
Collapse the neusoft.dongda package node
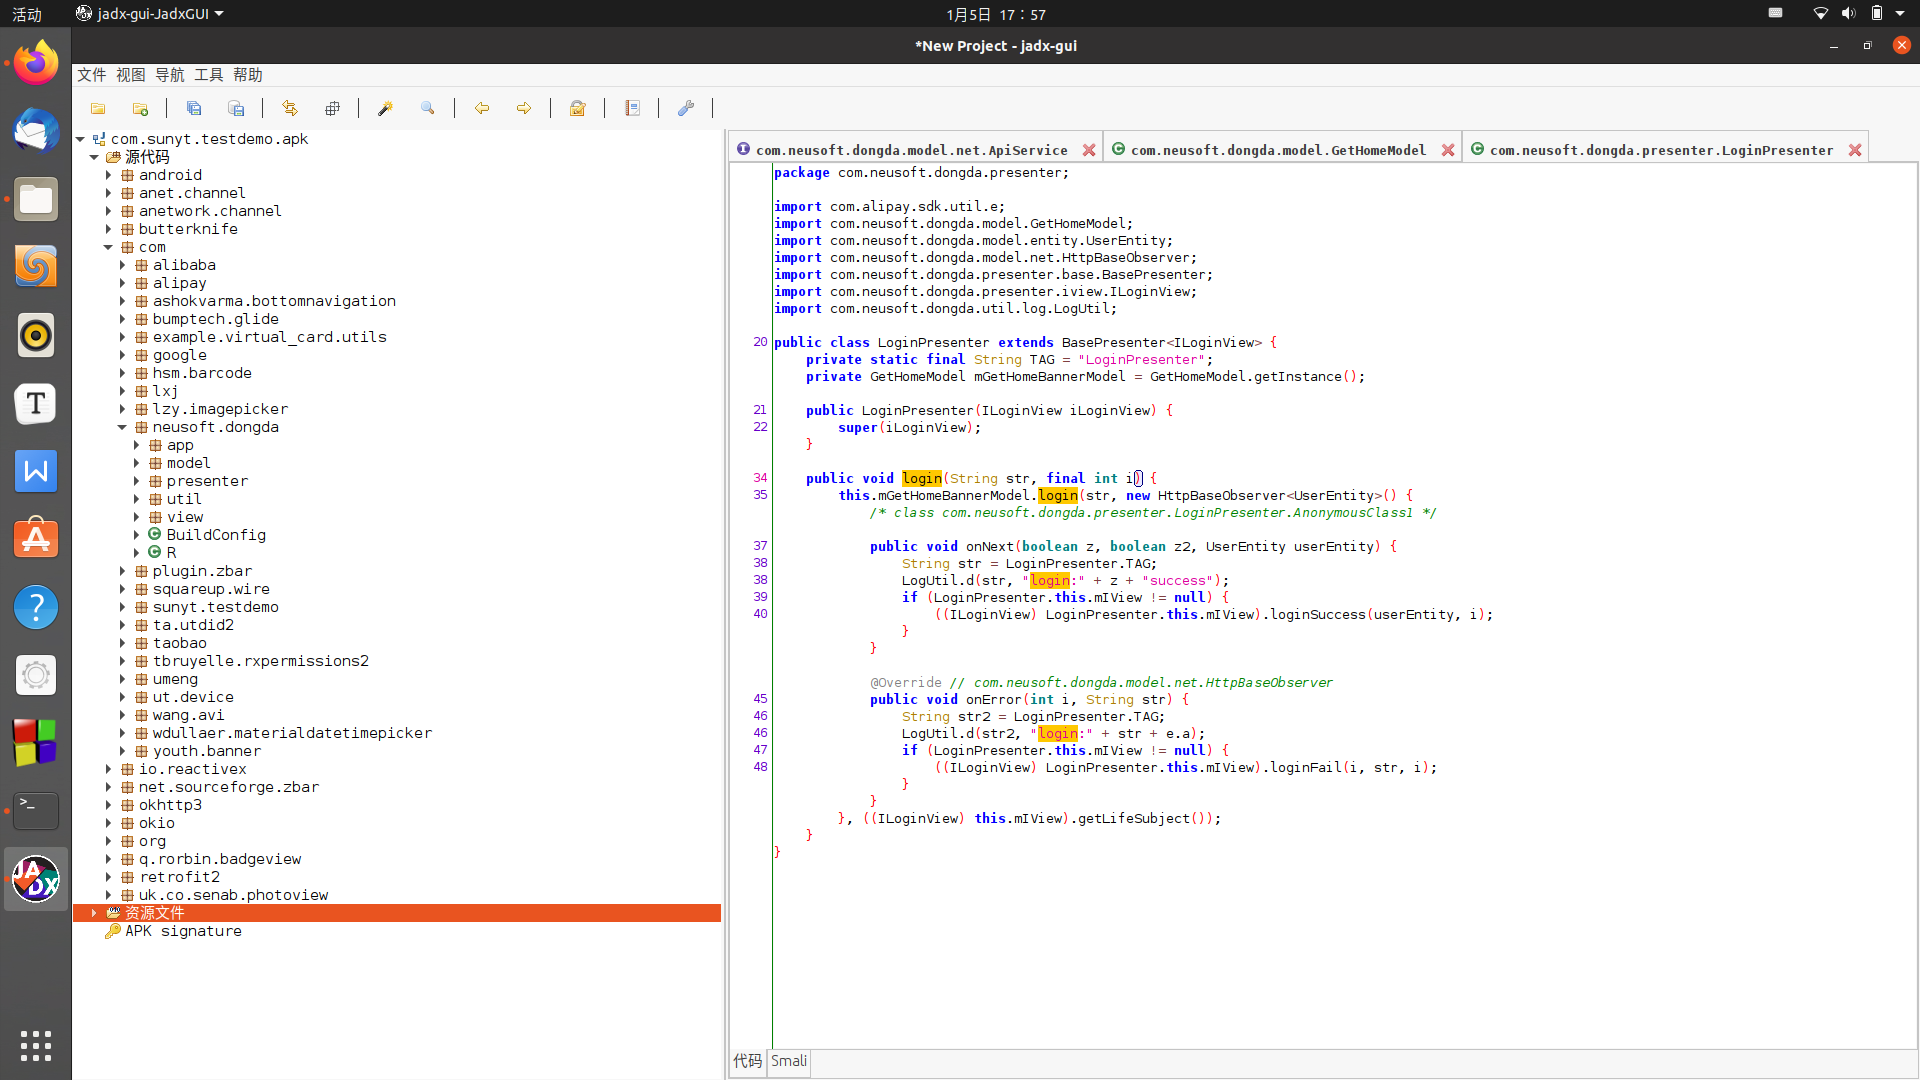123,427
